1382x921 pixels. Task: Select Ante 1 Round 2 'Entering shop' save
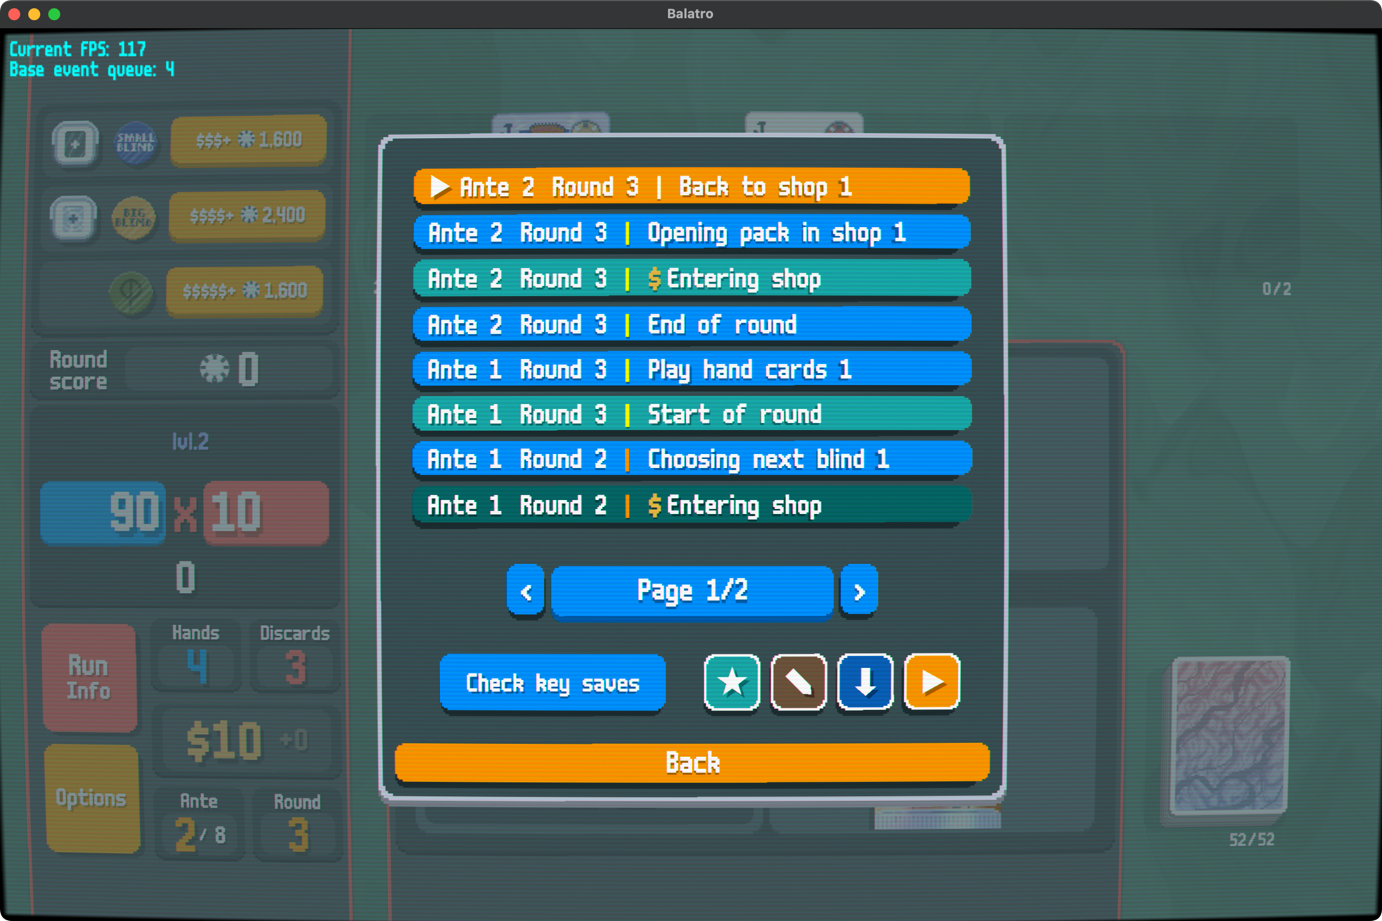point(691,506)
